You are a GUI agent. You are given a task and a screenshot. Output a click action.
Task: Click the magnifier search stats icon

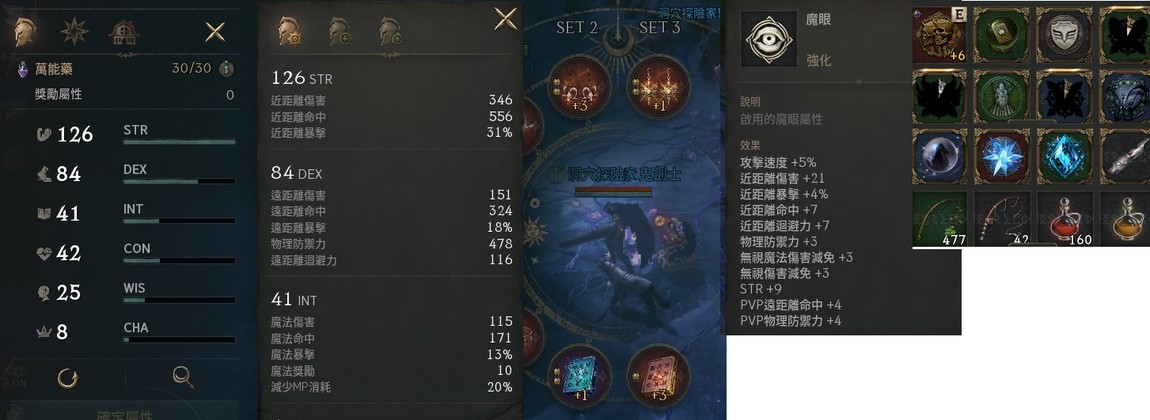183,377
